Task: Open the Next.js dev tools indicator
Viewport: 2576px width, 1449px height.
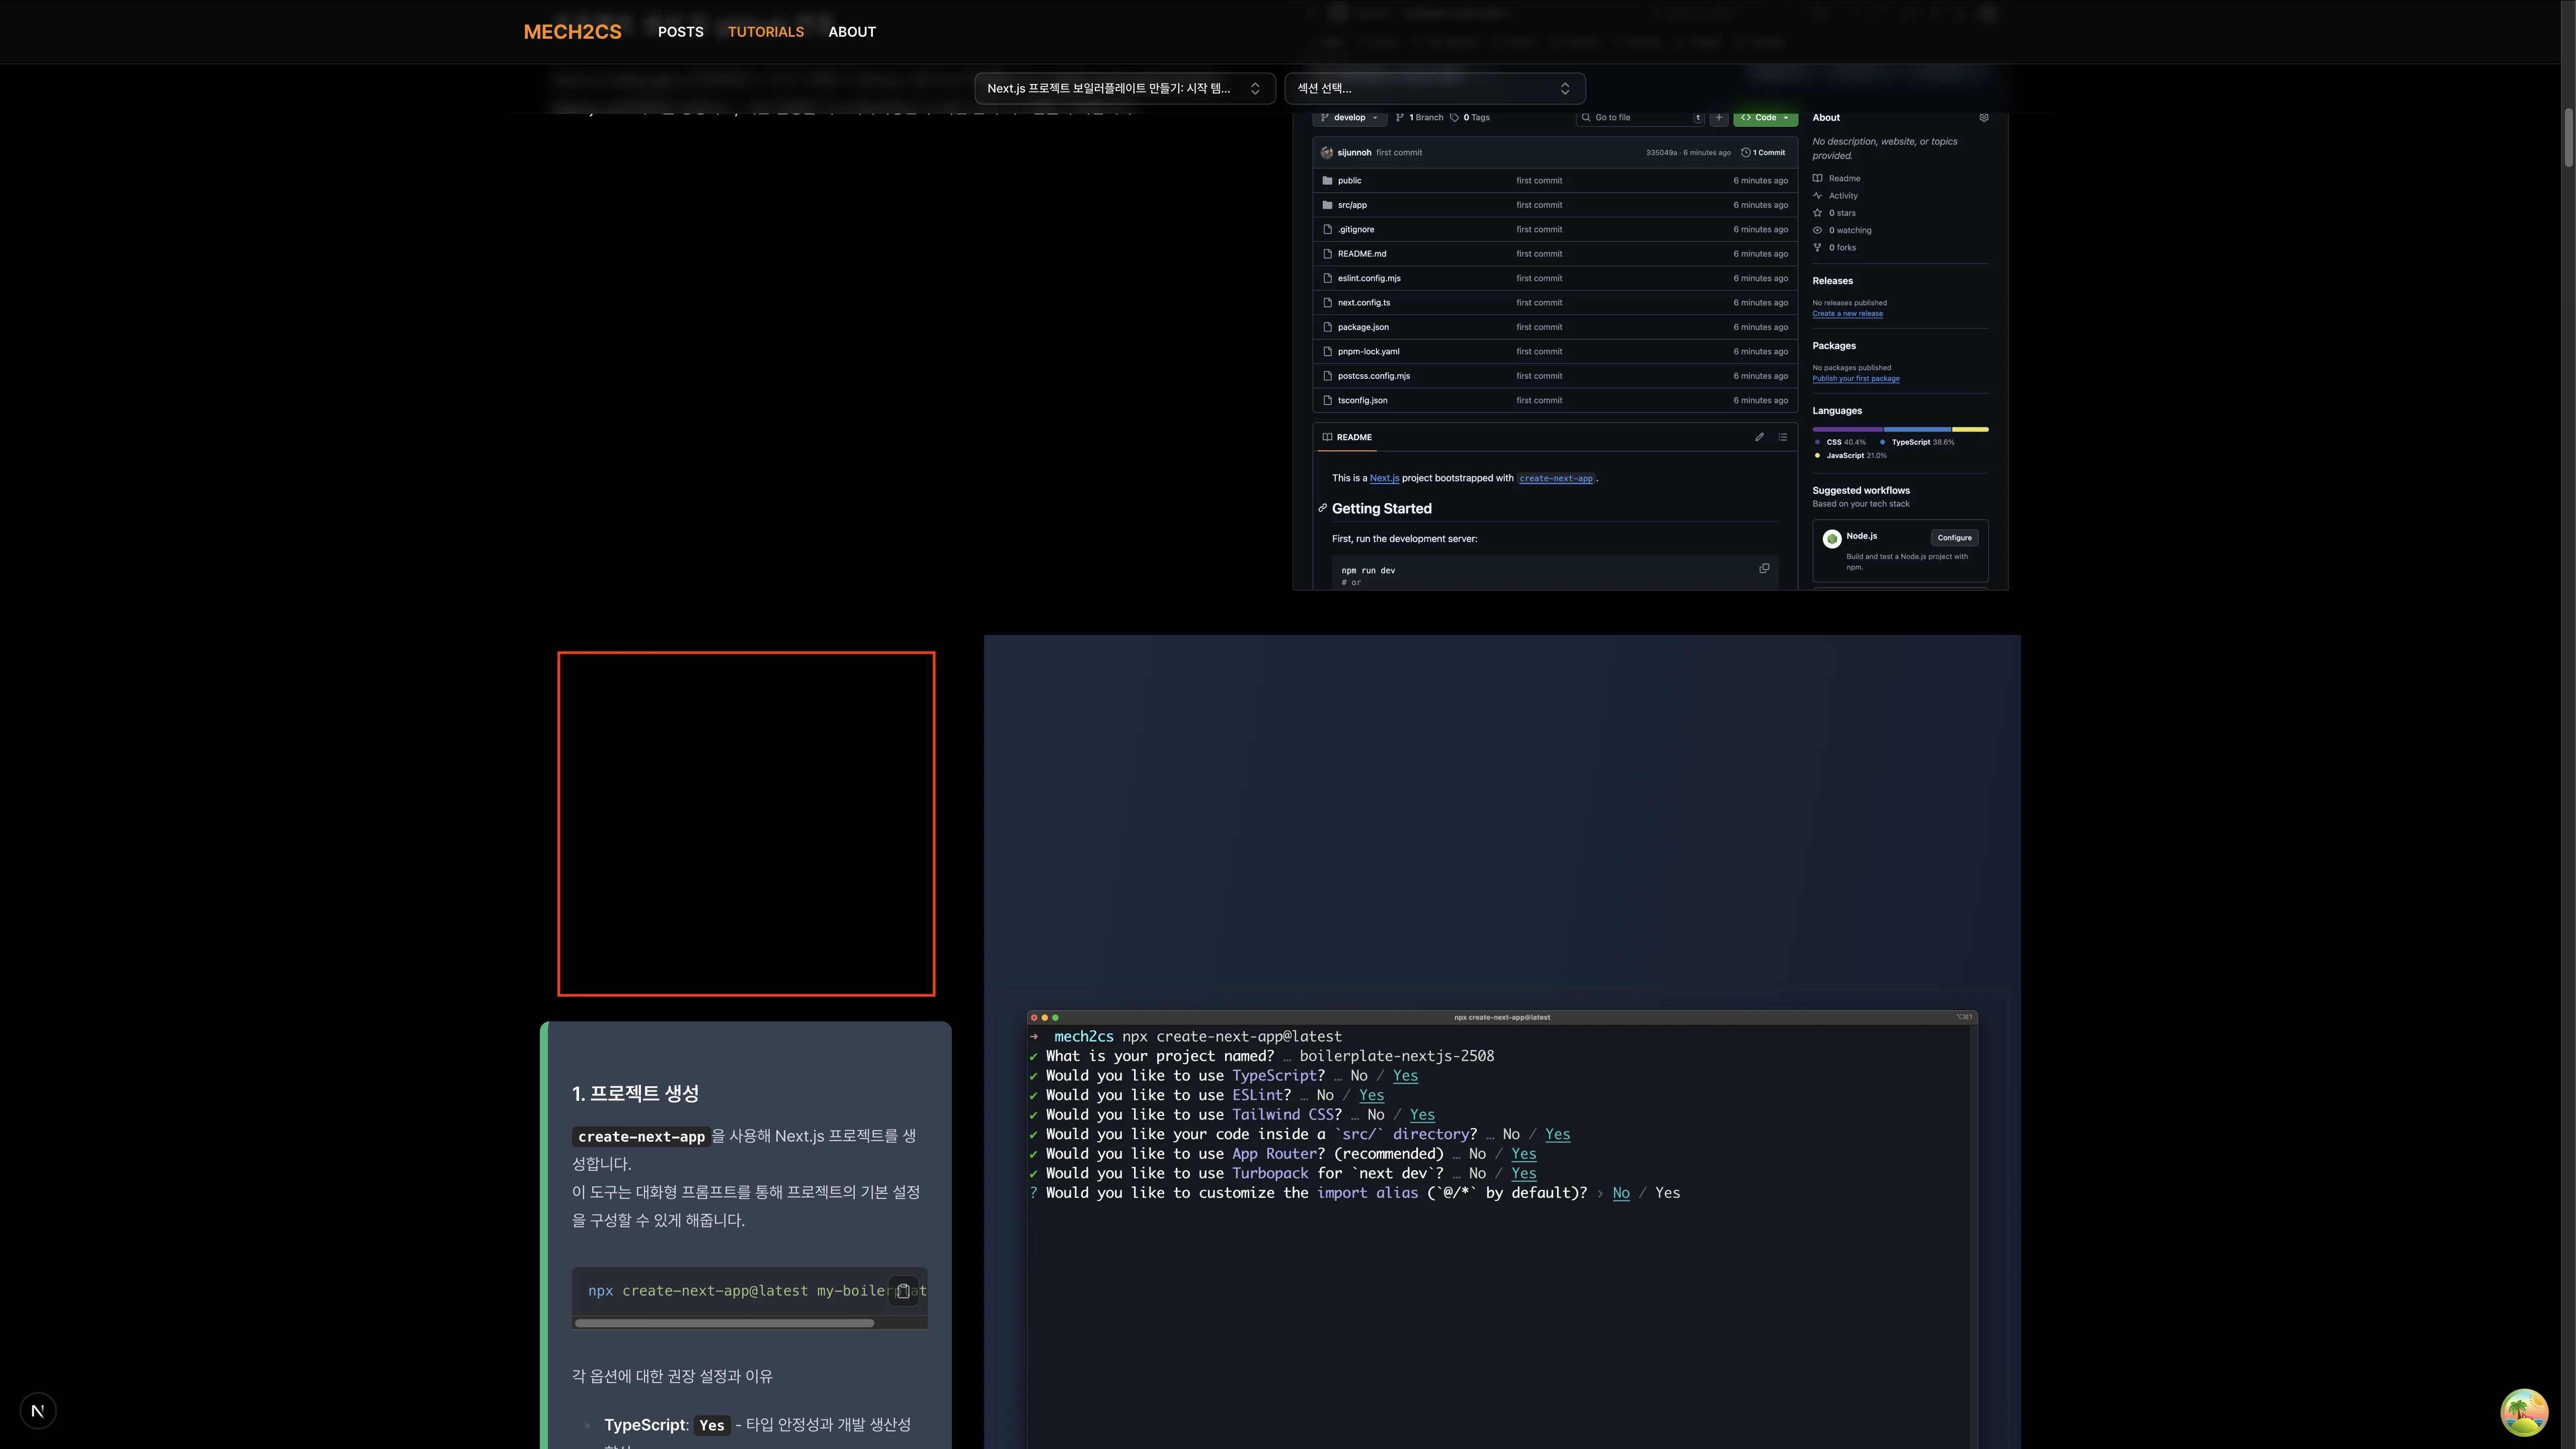Action: point(38,1411)
